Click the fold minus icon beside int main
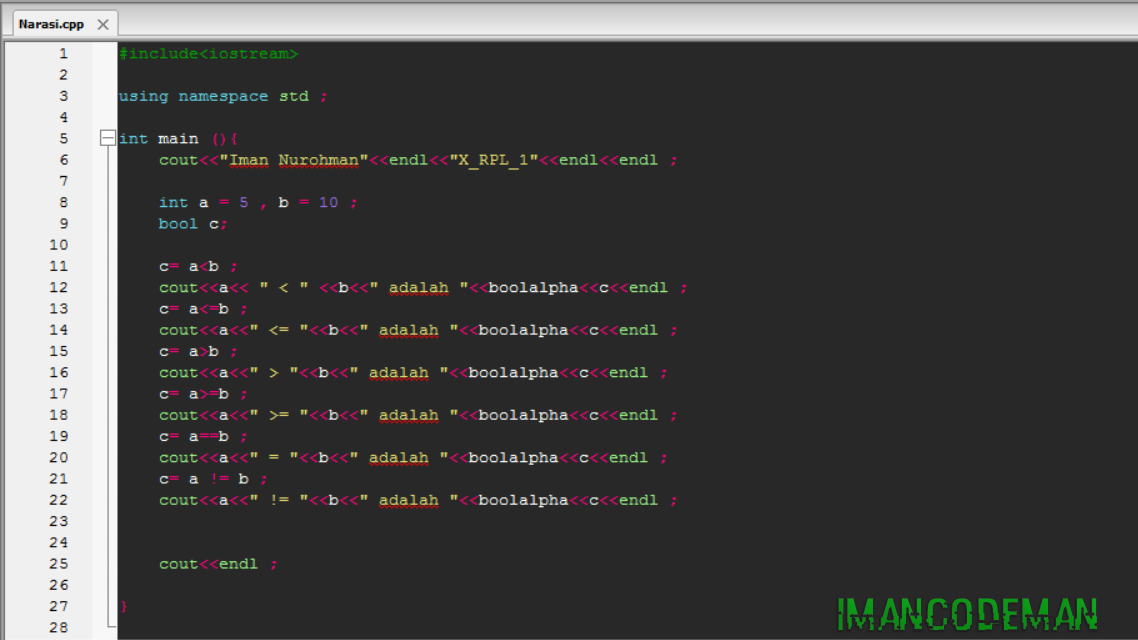Screen dimensions: 1138x640 (107, 138)
